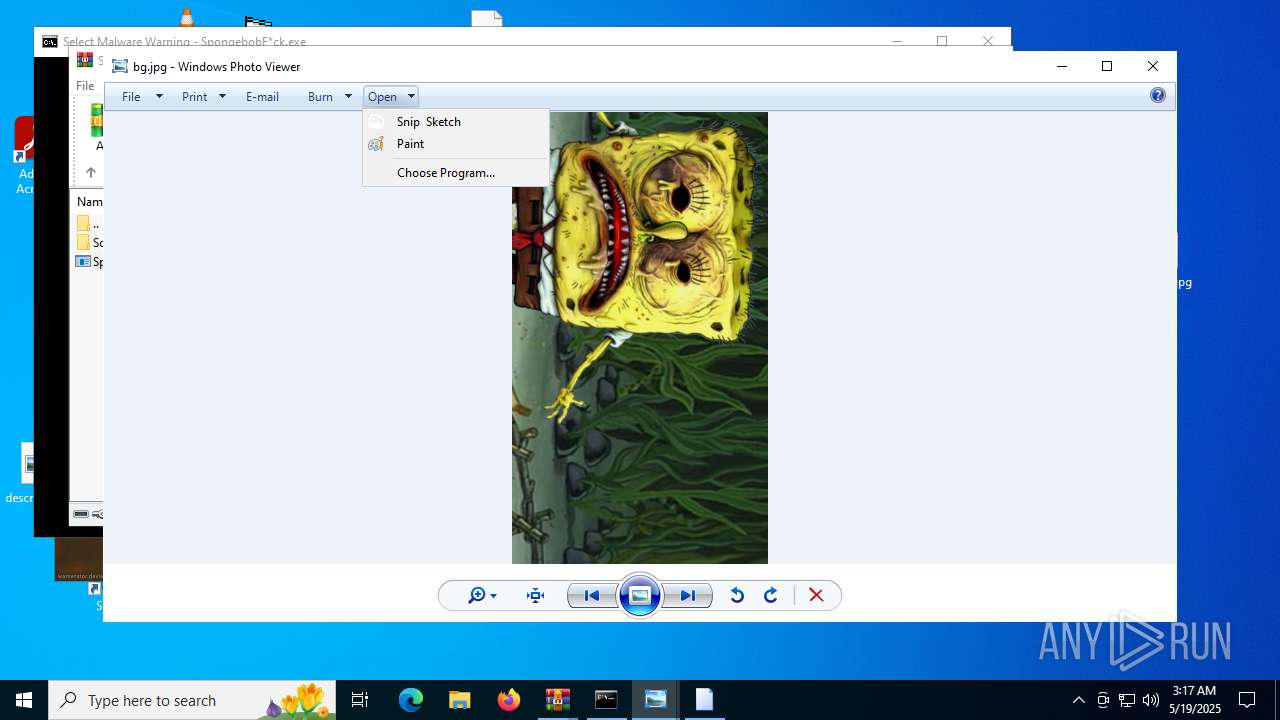1280x720 pixels.
Task: Expand the Print dropdown arrow
Action: click(222, 97)
